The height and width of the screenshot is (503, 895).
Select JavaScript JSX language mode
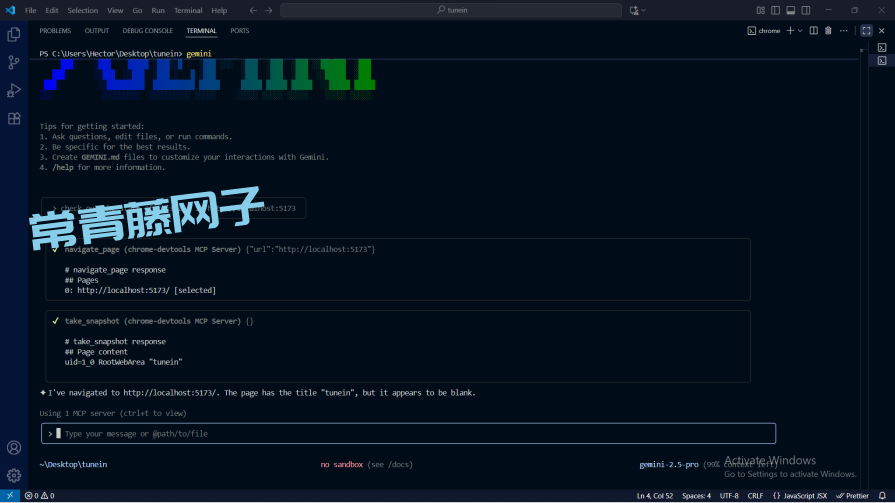(x=802, y=495)
